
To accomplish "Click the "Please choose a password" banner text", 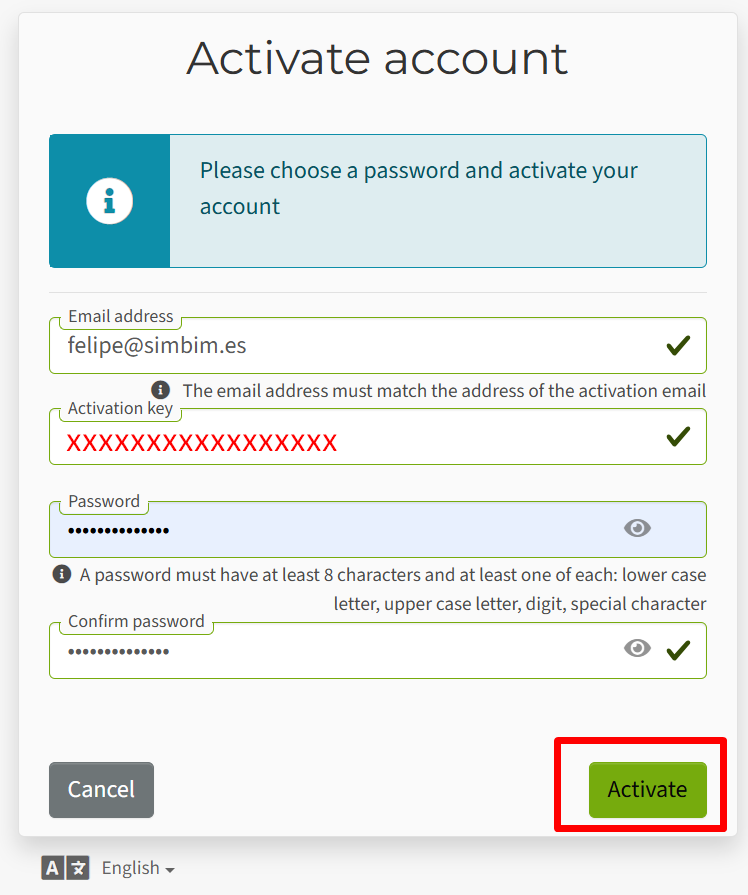I will tap(418, 188).
